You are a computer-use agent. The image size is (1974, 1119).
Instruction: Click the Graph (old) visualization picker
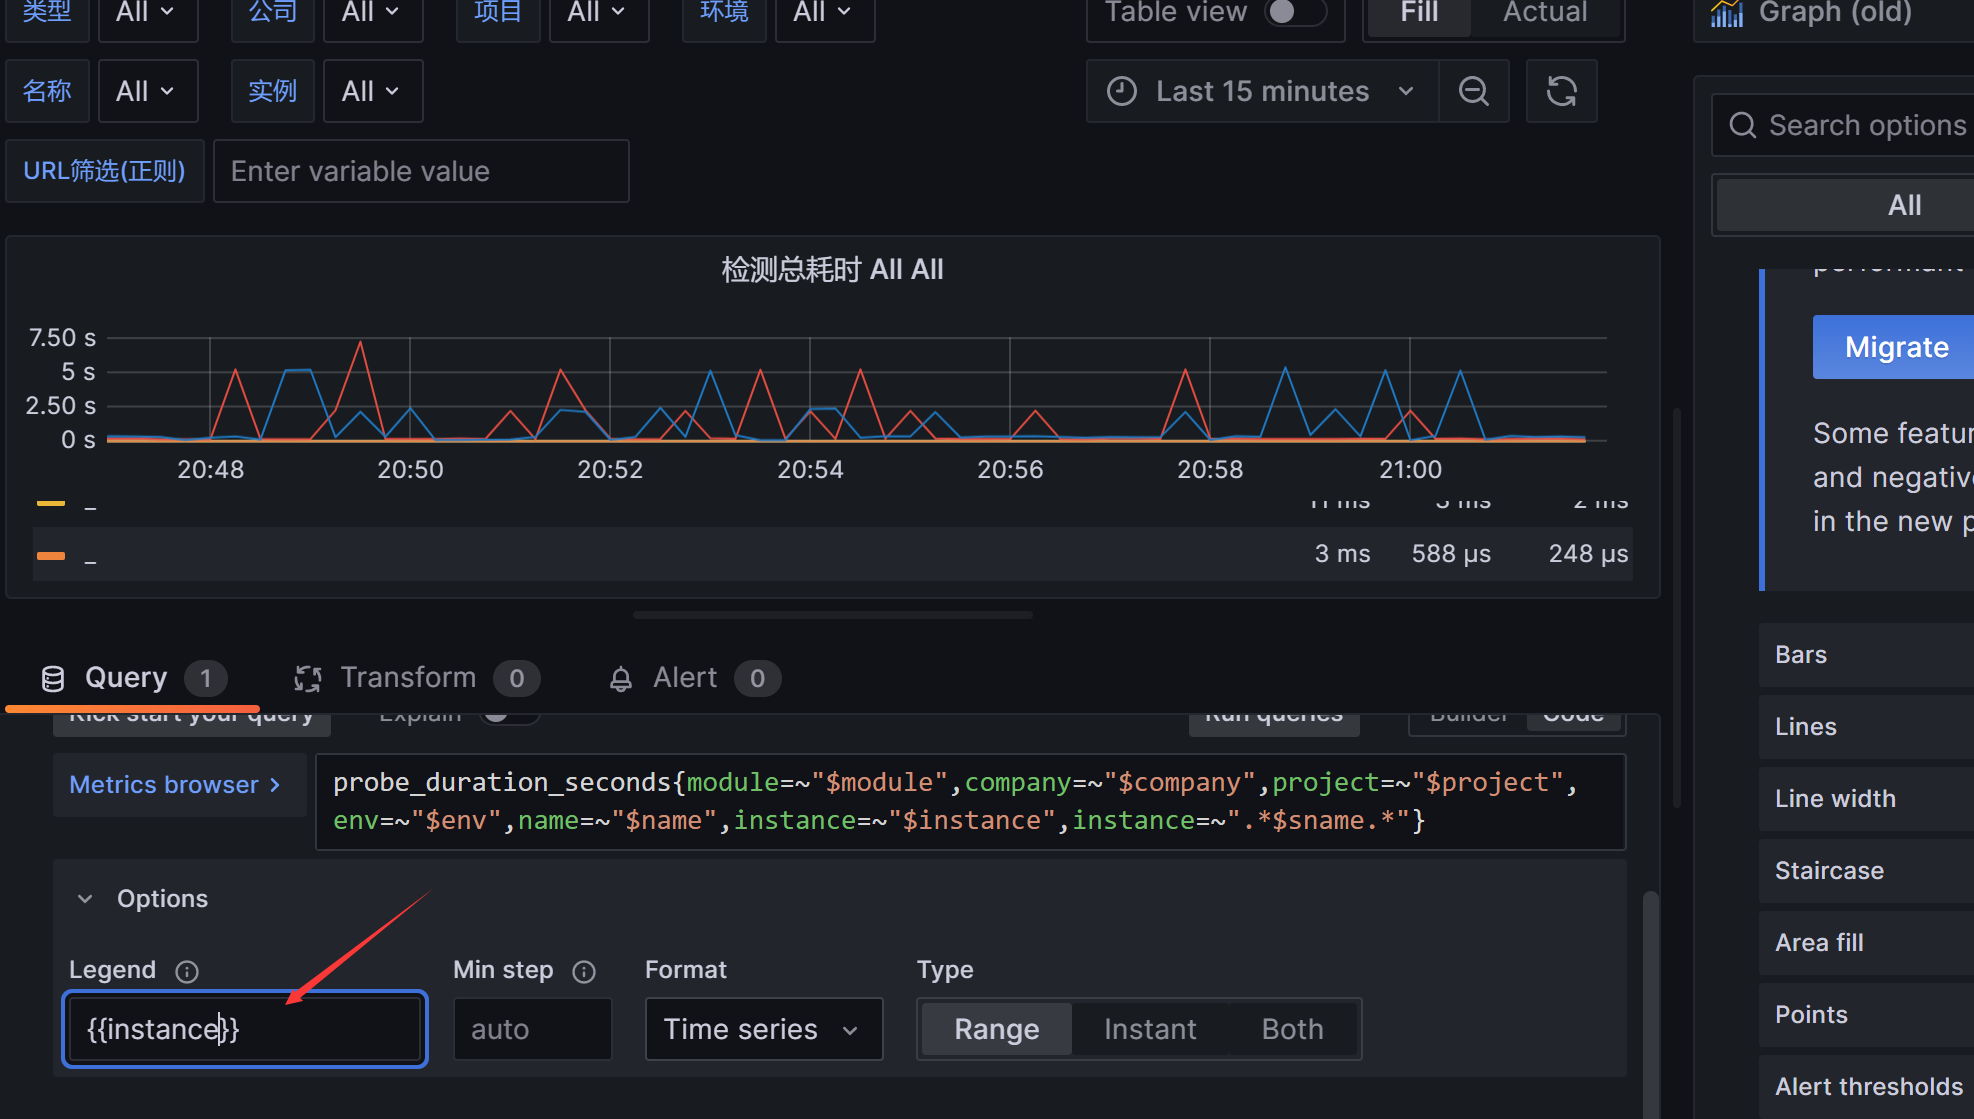tap(1834, 13)
